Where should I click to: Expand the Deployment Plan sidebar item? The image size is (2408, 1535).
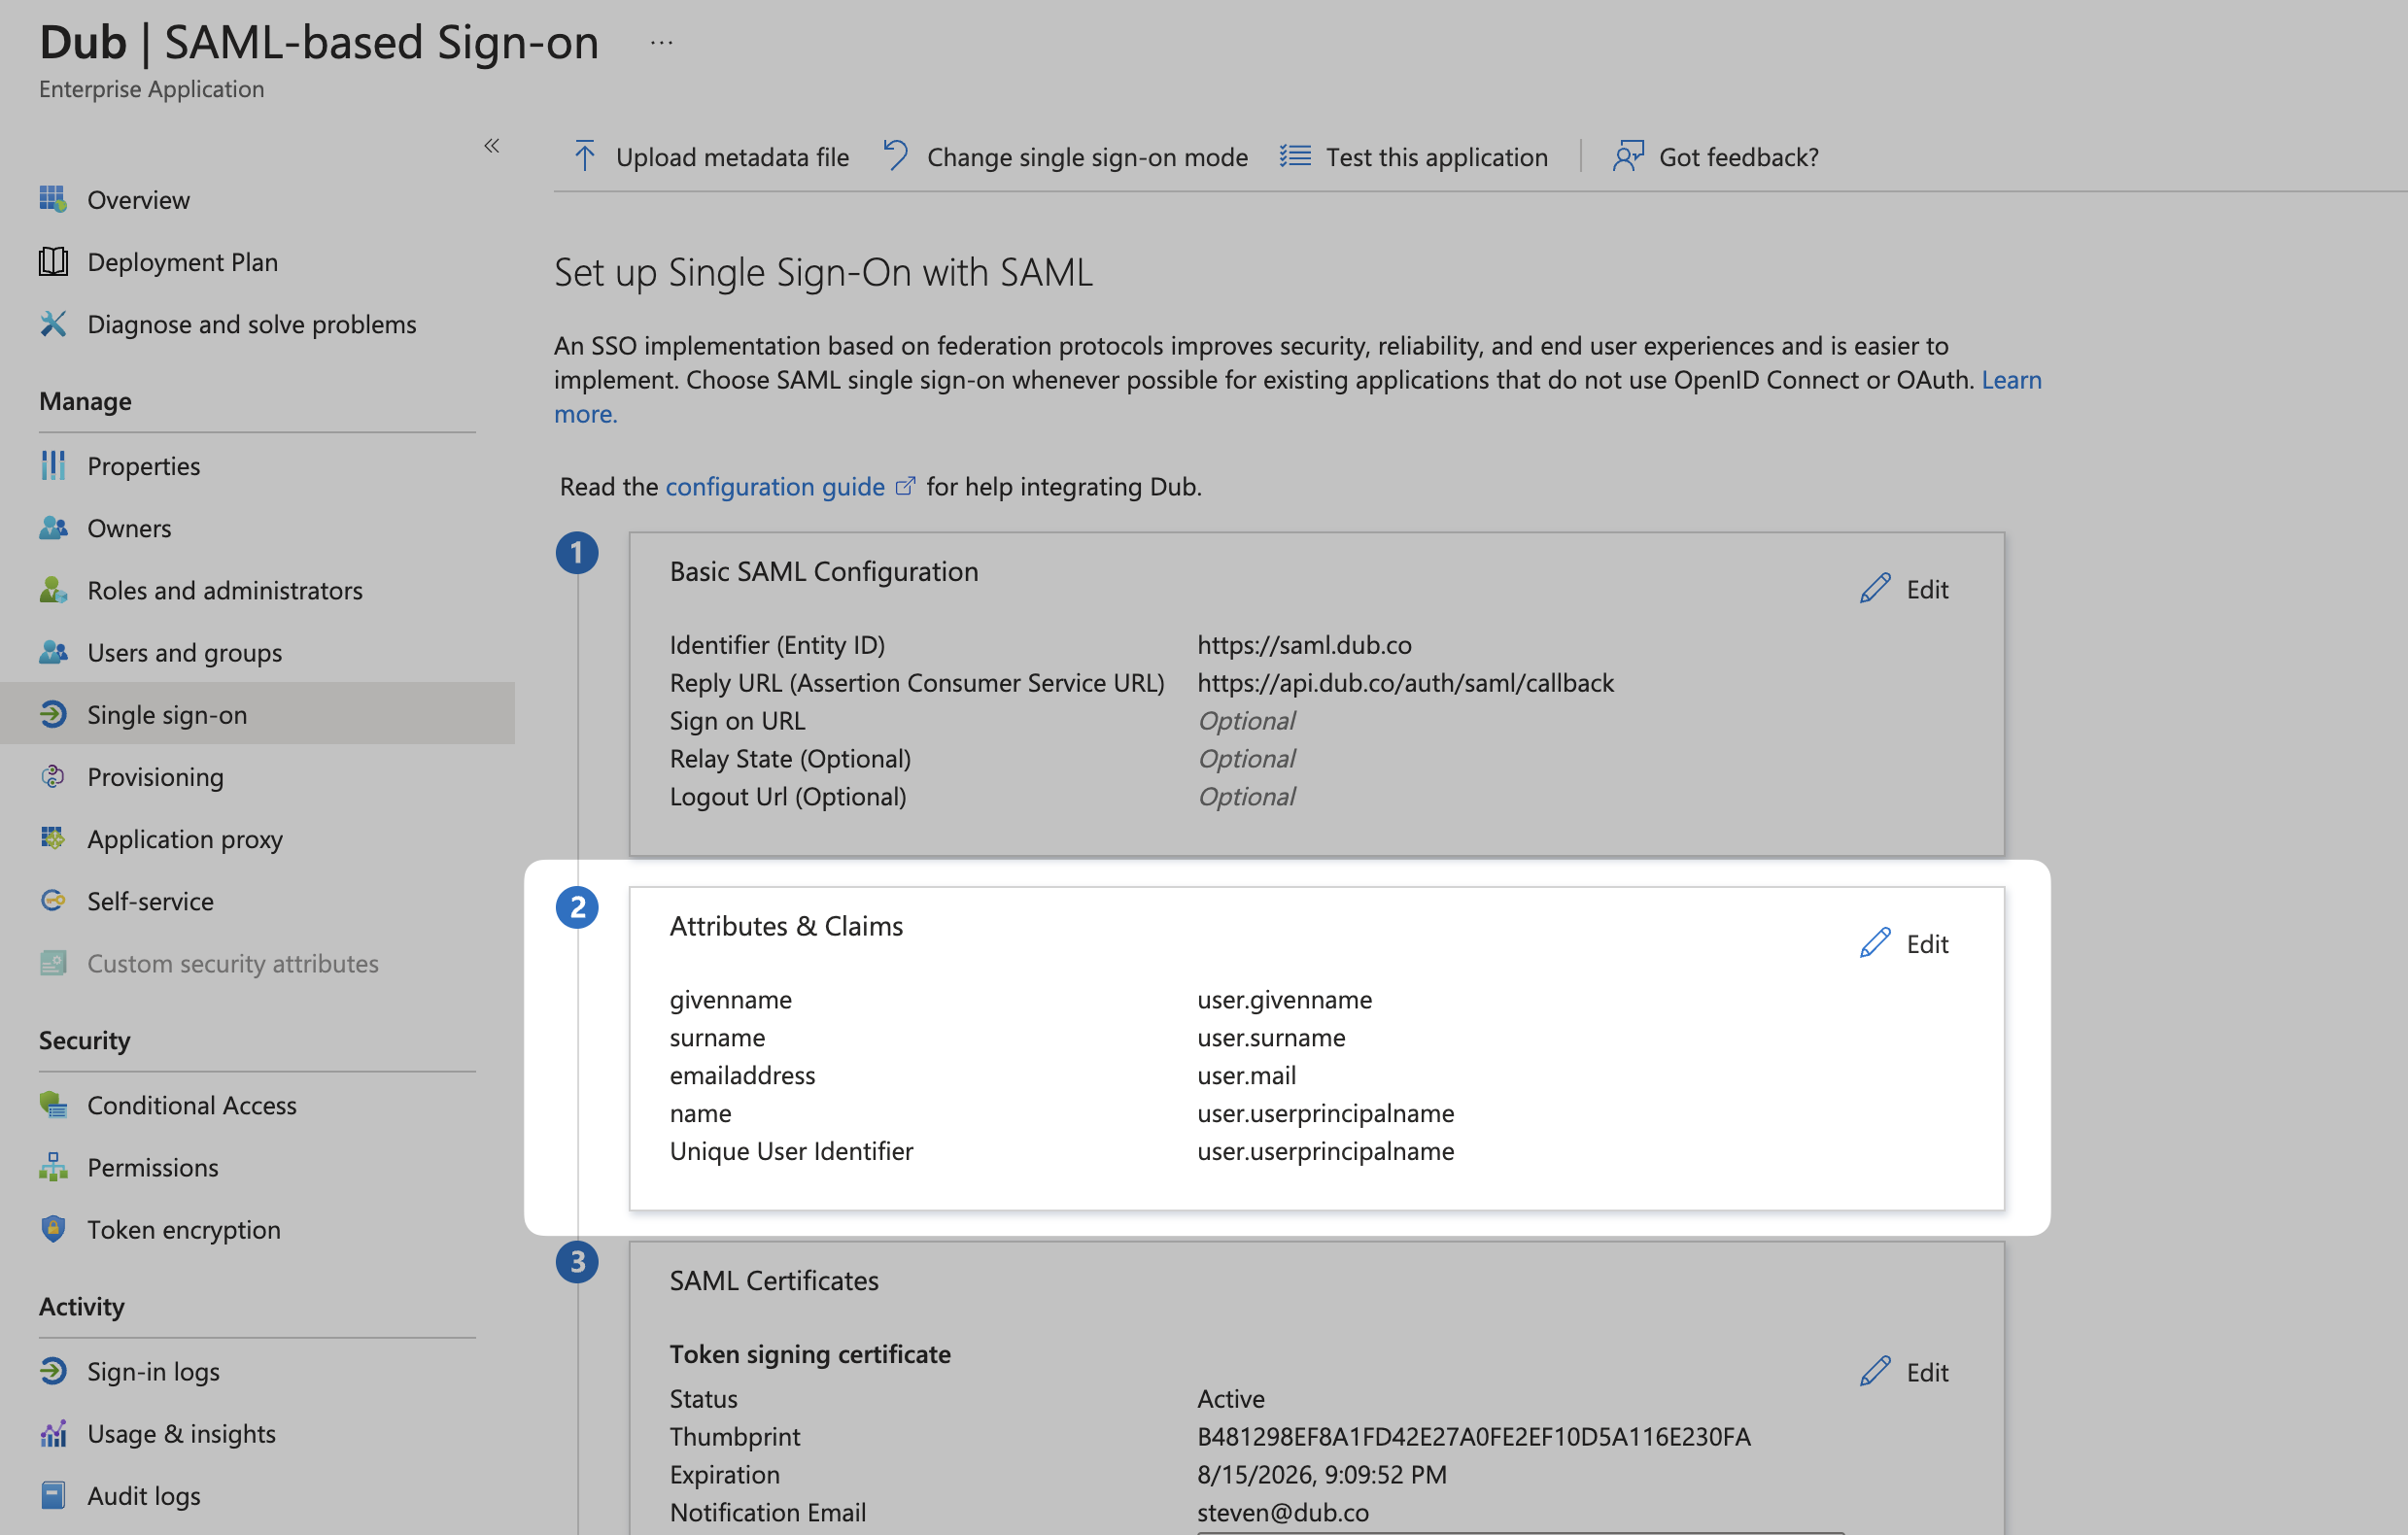click(183, 259)
